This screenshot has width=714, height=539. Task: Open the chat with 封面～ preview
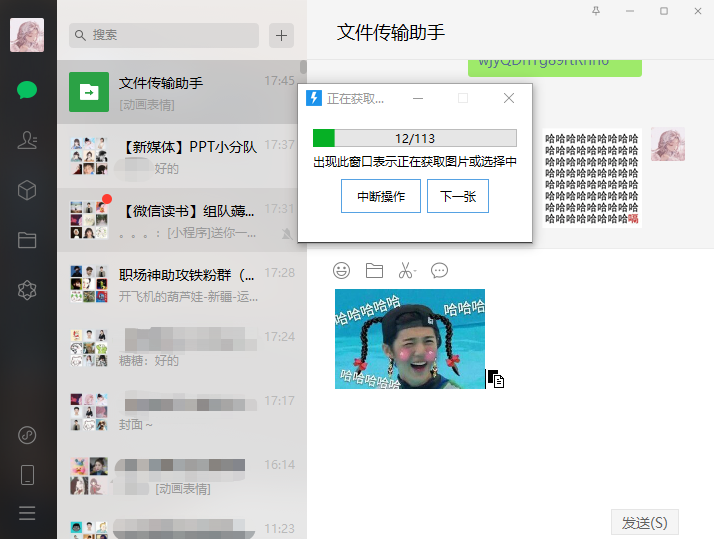tap(182, 412)
